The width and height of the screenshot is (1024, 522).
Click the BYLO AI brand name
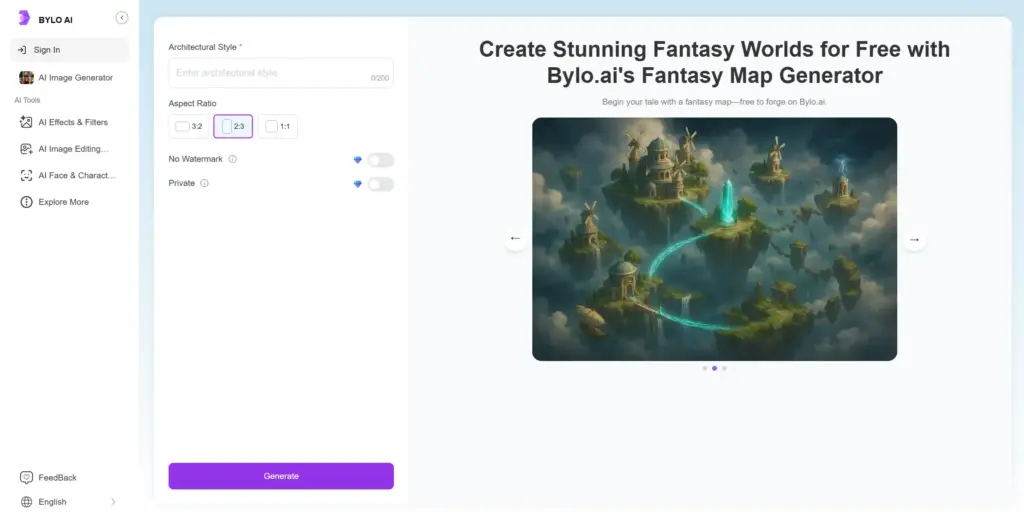[56, 20]
